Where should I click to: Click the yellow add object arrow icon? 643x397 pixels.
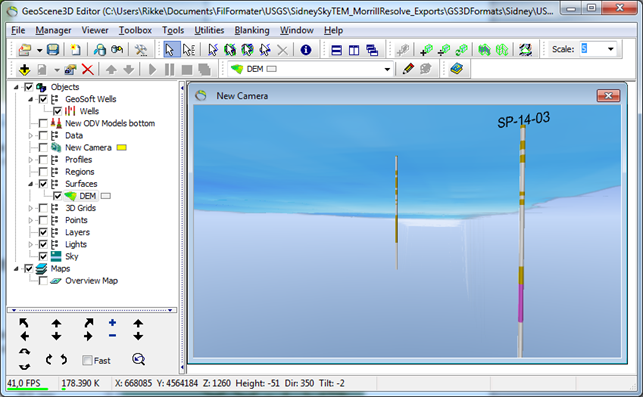24,69
